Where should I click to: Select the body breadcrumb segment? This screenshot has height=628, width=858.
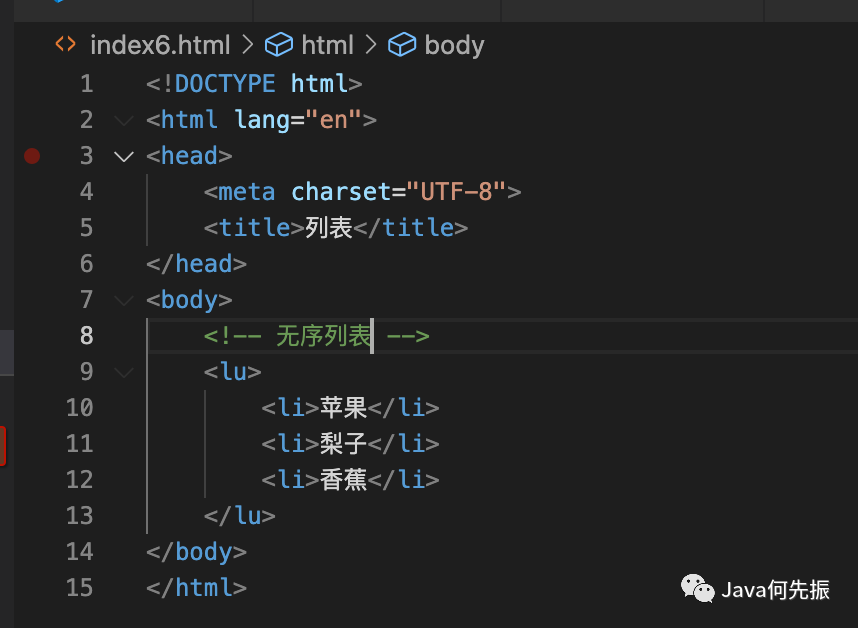tap(454, 45)
